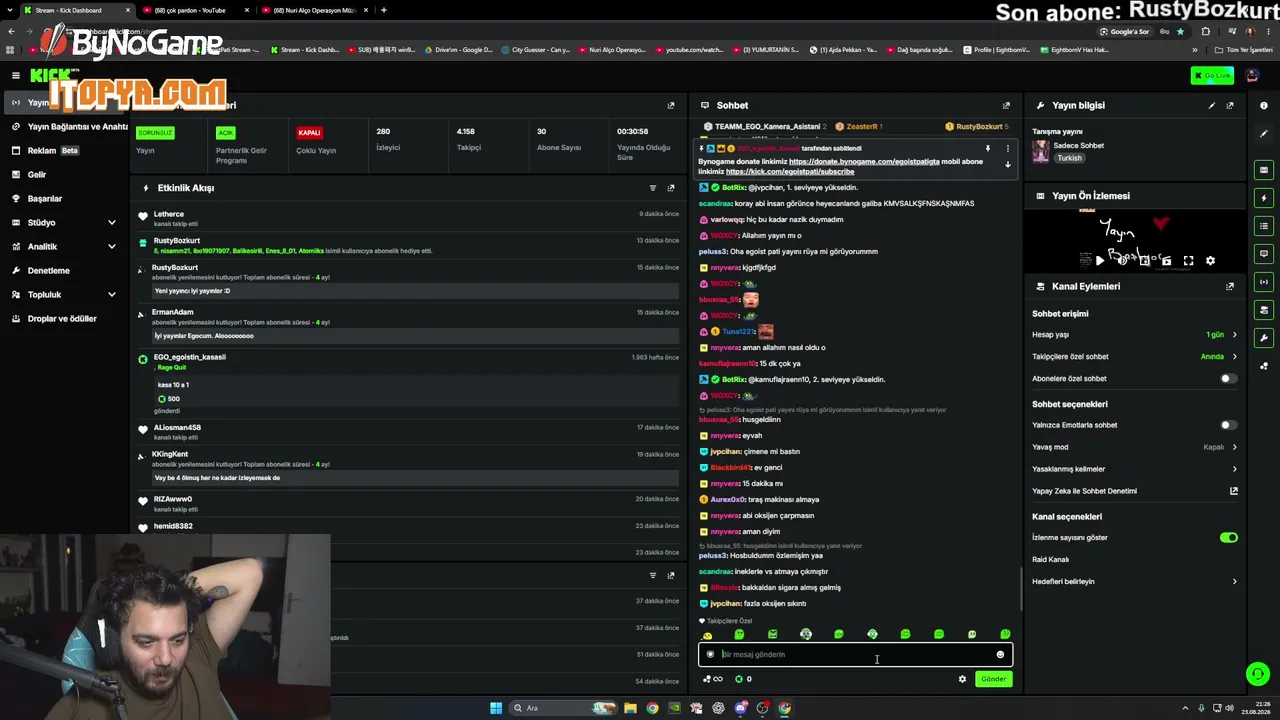1280x720 pixels.
Task: Open pinned message three-dot options
Action: (x=1007, y=149)
